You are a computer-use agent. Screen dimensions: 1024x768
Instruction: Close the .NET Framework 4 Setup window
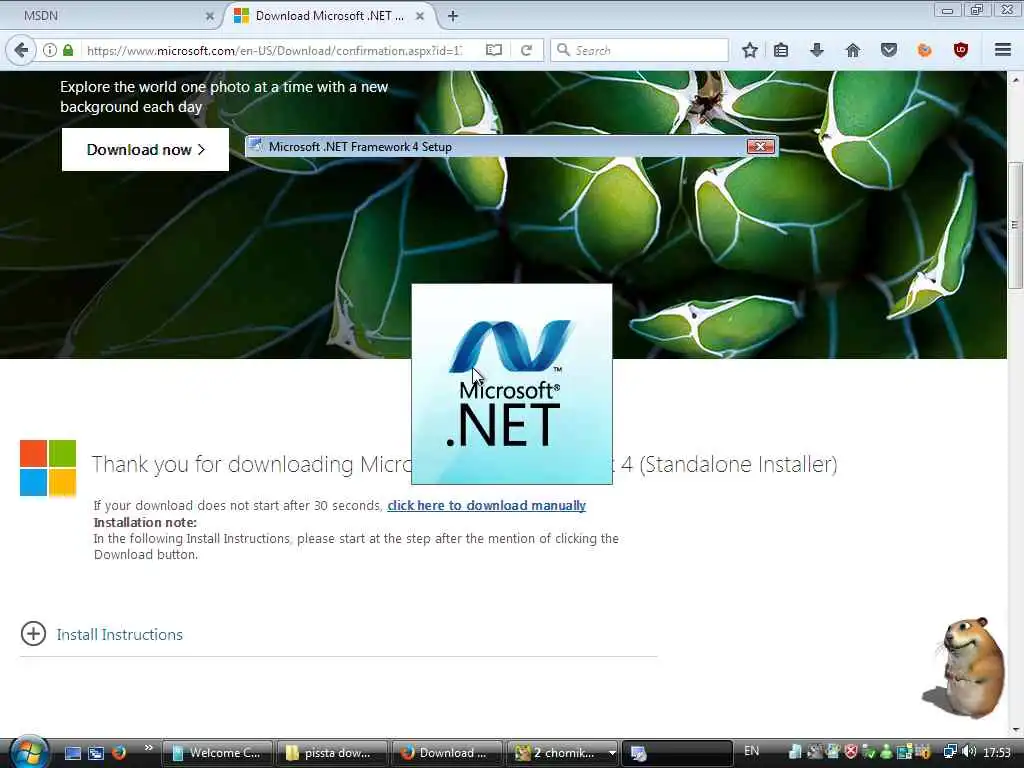point(760,146)
